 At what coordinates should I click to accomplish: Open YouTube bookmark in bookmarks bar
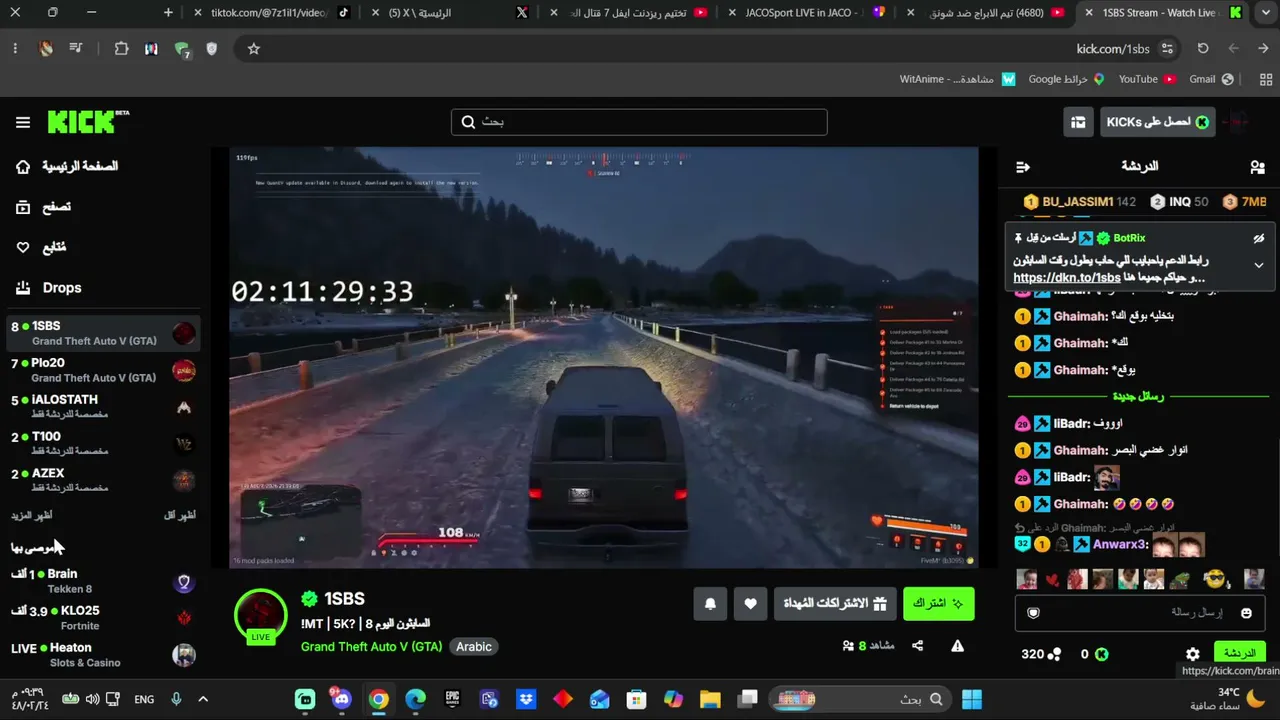point(1147,79)
